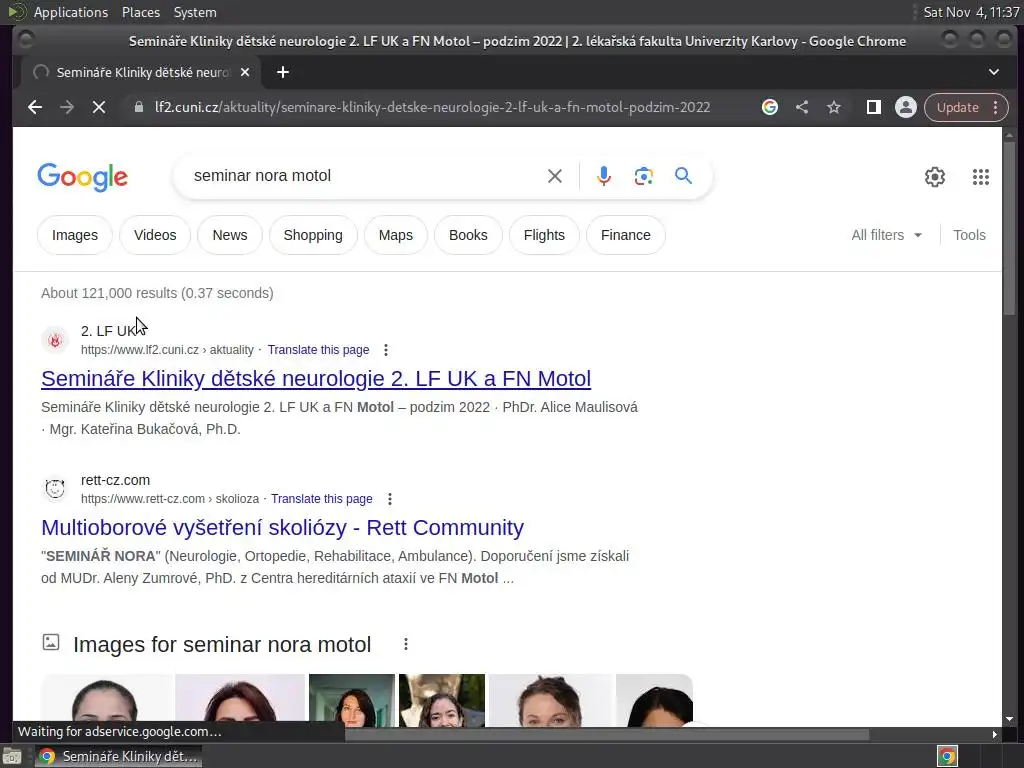Filter results by Books
The width and height of the screenshot is (1024, 768).
468,235
